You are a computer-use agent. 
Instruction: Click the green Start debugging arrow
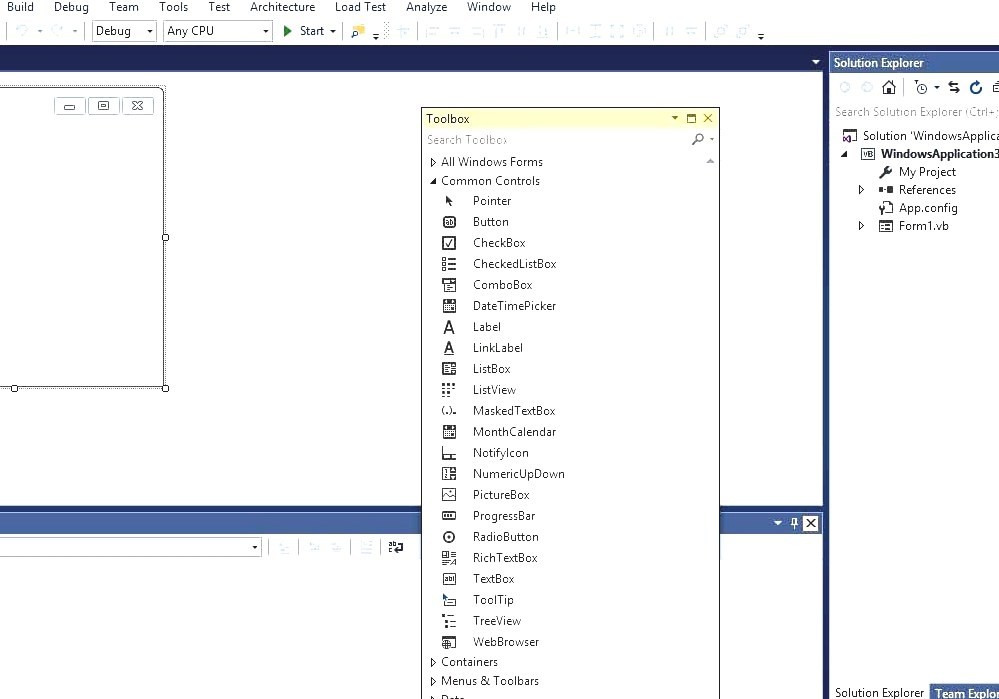point(287,31)
